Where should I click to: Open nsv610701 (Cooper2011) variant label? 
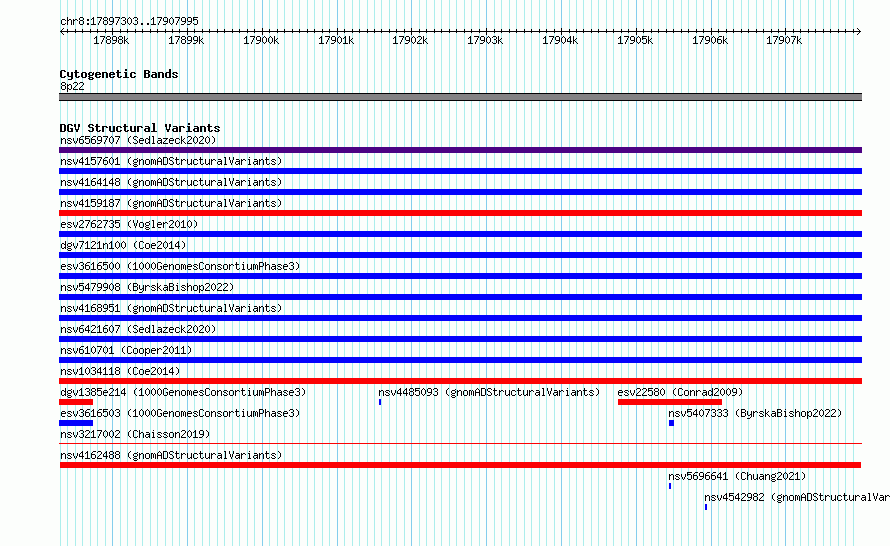(x=126, y=350)
